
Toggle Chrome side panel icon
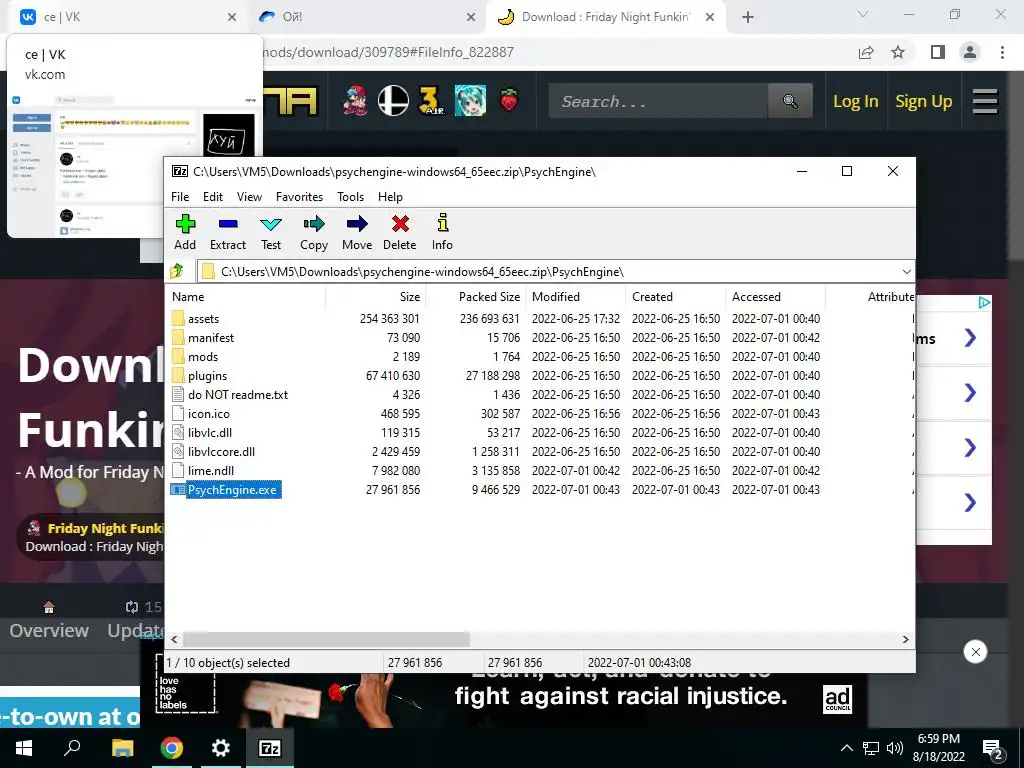(938, 52)
